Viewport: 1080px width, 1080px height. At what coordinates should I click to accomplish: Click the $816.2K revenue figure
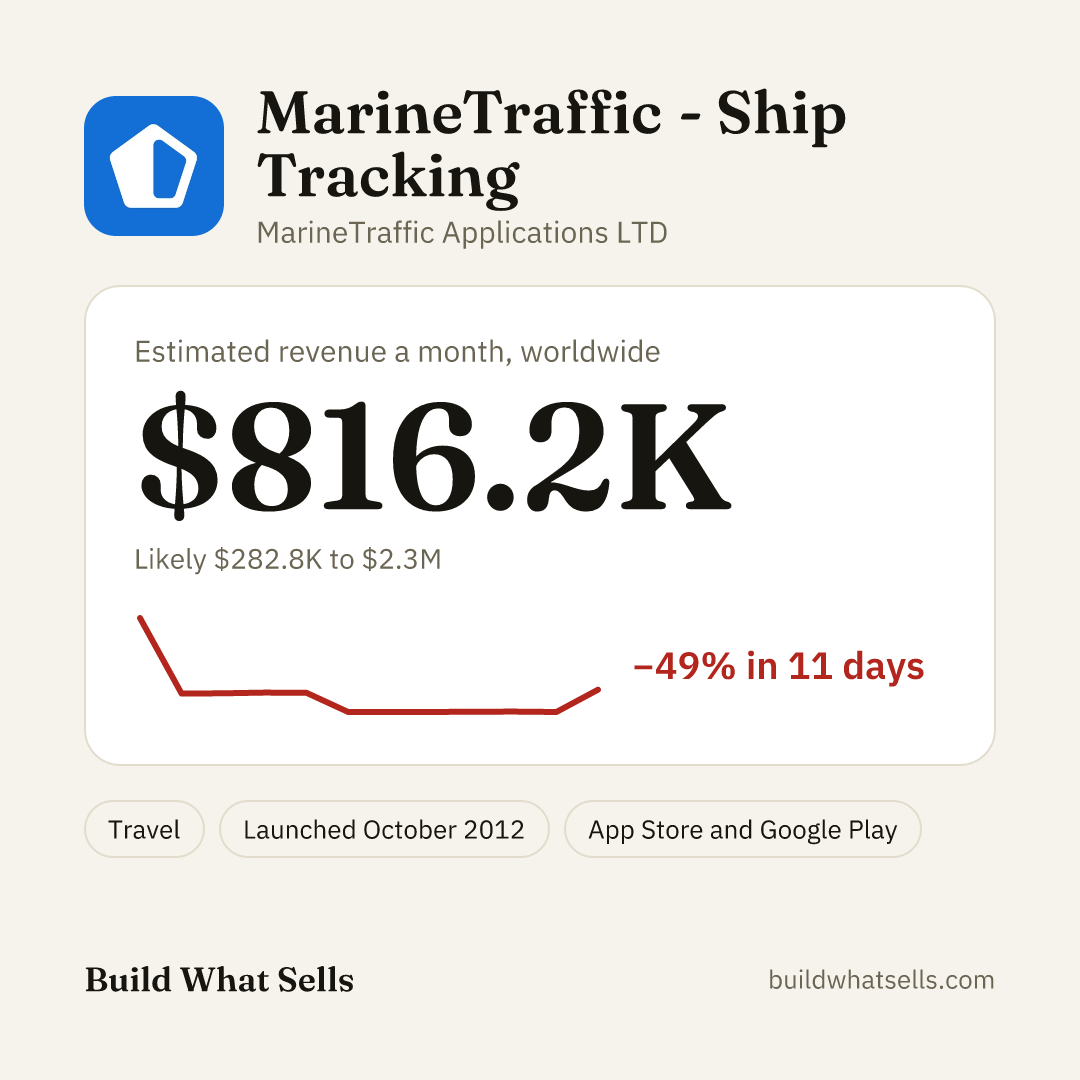(434, 455)
